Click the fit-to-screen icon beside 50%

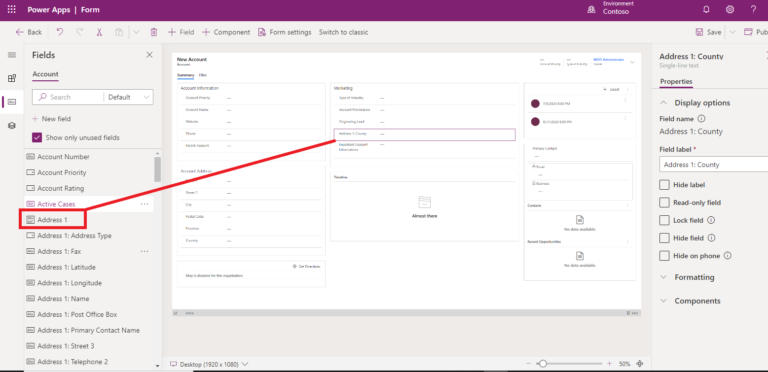(x=639, y=364)
